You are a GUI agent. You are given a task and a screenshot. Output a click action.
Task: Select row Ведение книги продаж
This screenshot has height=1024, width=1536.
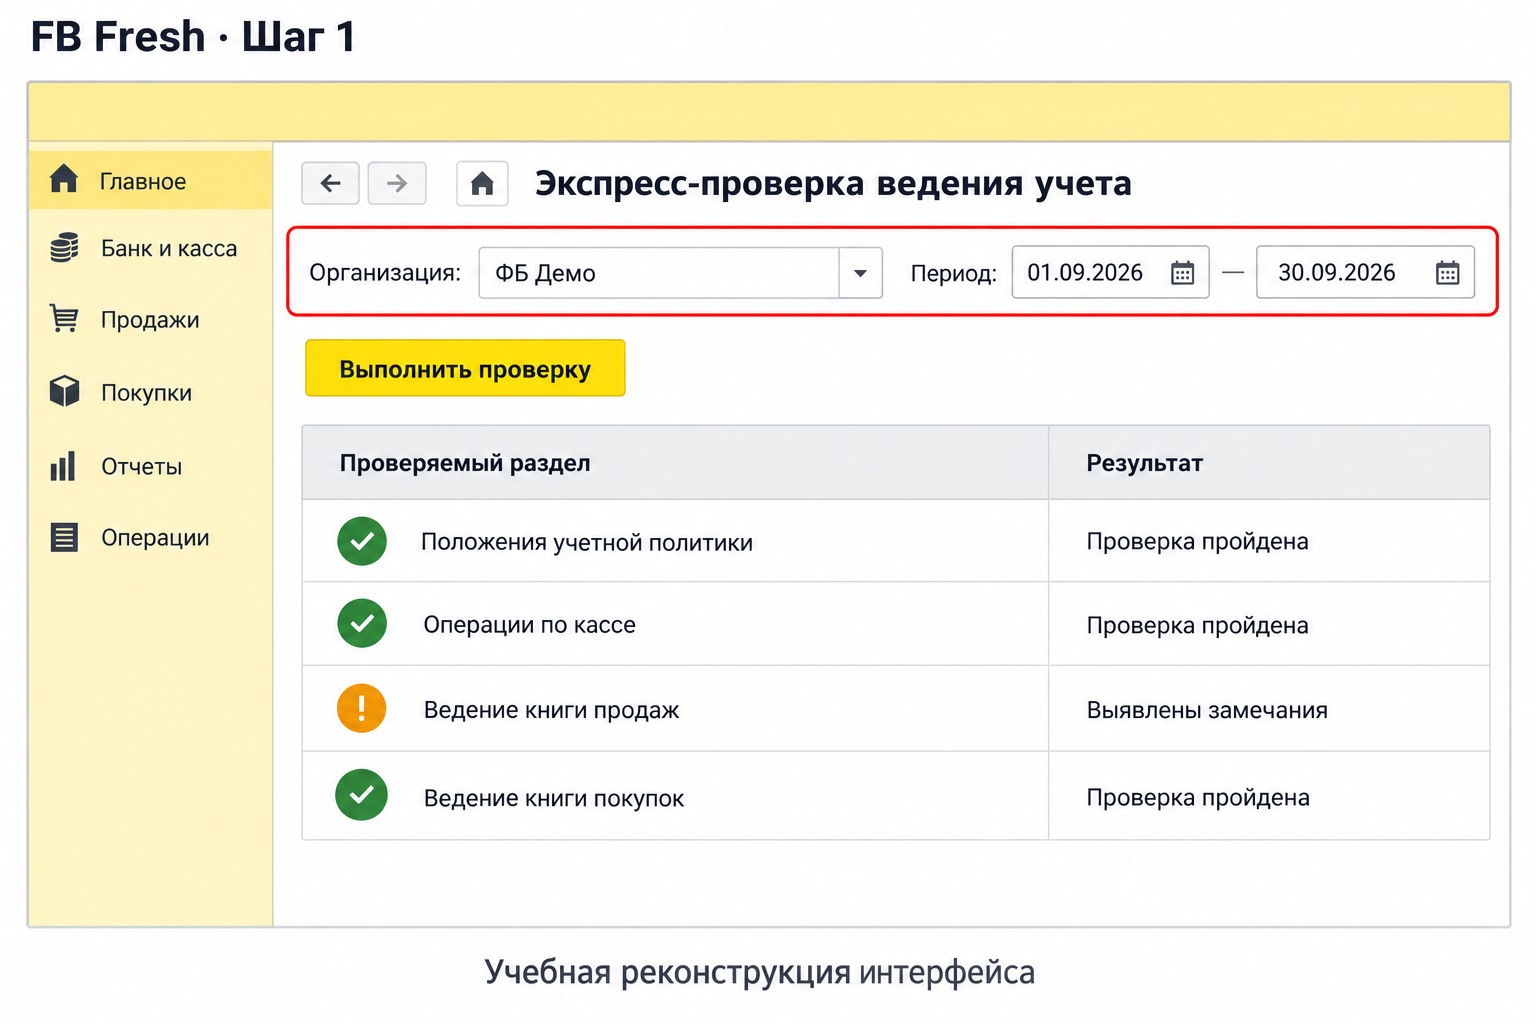896,709
